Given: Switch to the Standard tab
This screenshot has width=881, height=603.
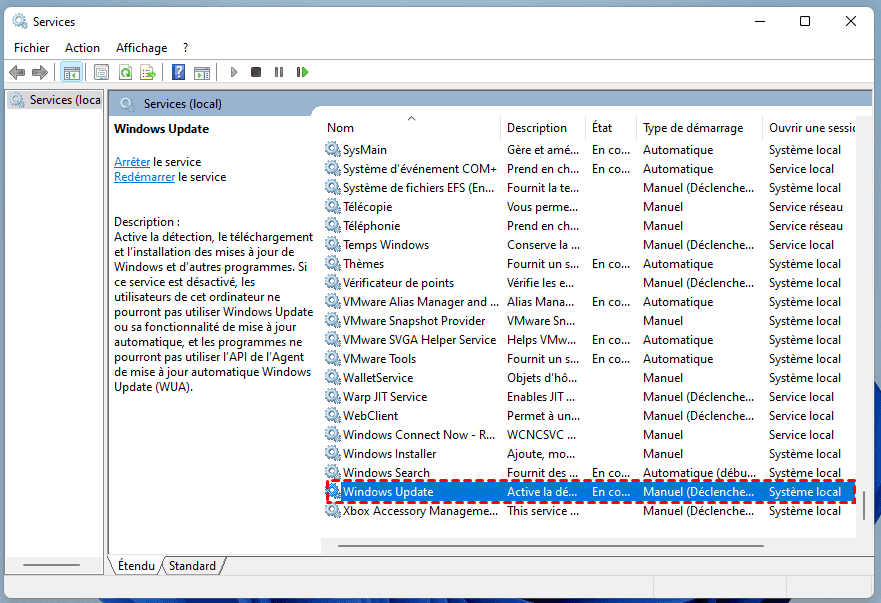Looking at the screenshot, I should (192, 566).
